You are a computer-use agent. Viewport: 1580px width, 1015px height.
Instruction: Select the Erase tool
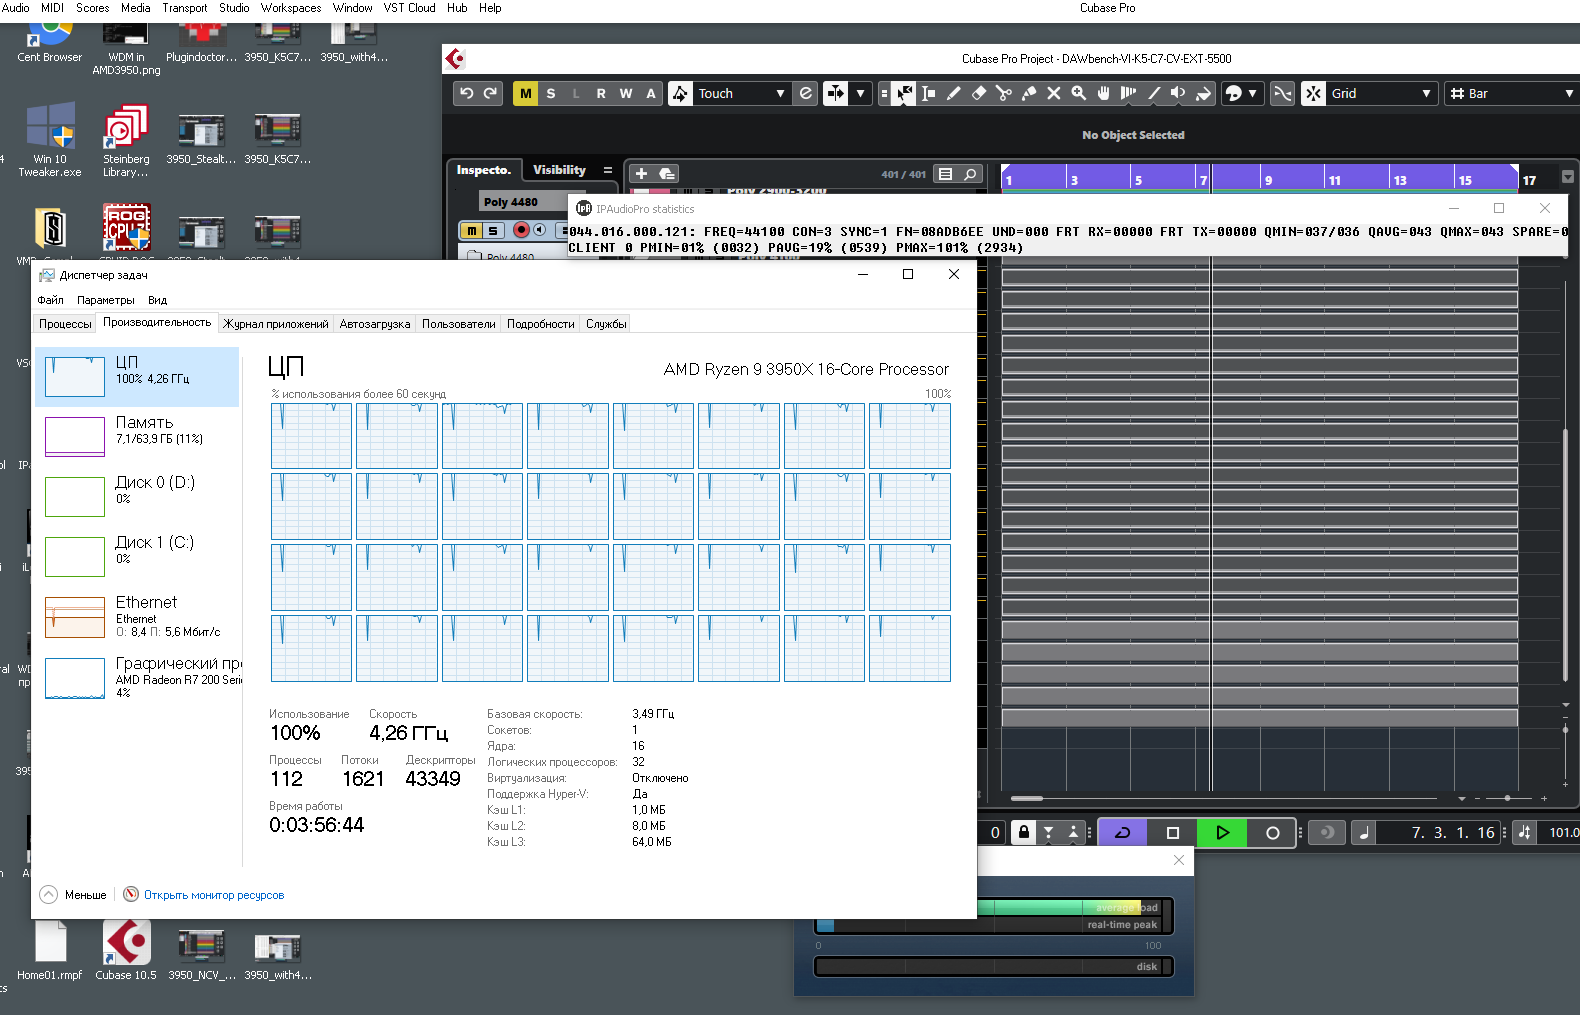tap(979, 93)
